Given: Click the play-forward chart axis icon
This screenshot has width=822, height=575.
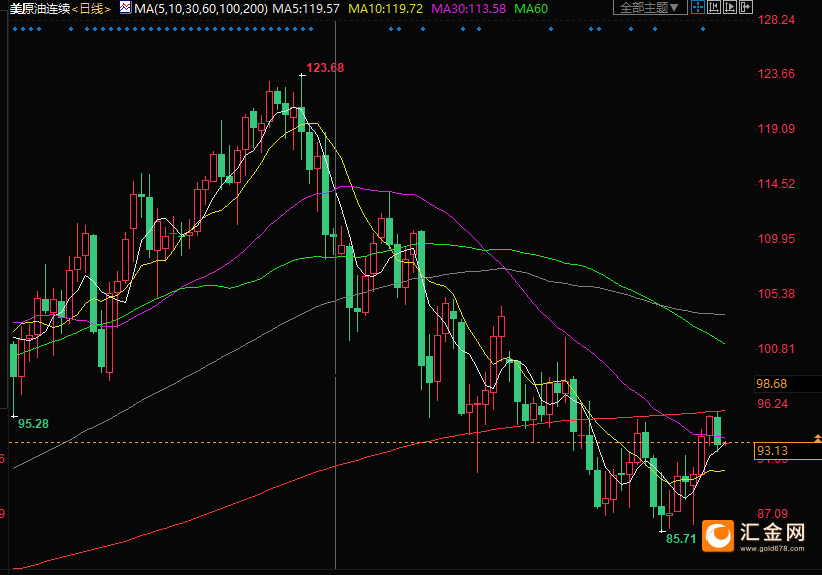Looking at the screenshot, I should [730, 7].
